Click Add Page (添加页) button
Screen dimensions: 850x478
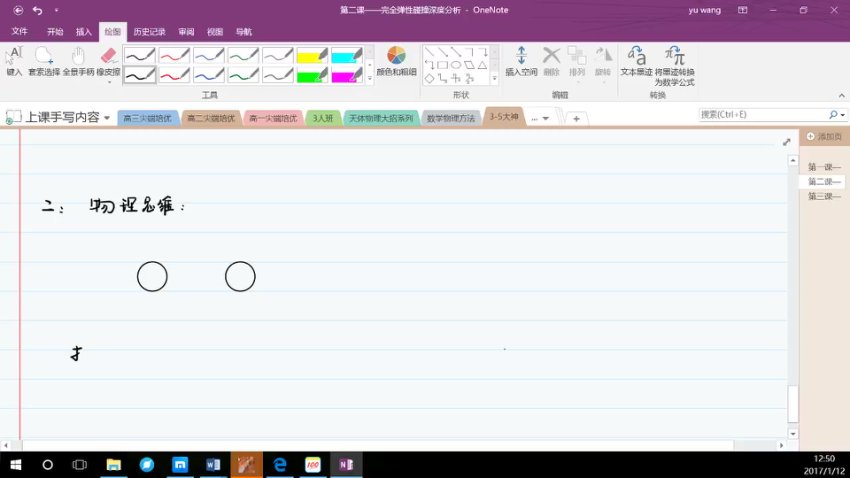pos(824,136)
